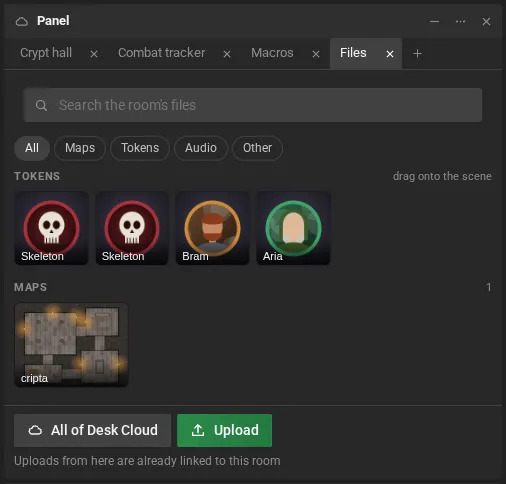Close the Panel window
Screen dimensions: 506x484
click(x=486, y=22)
